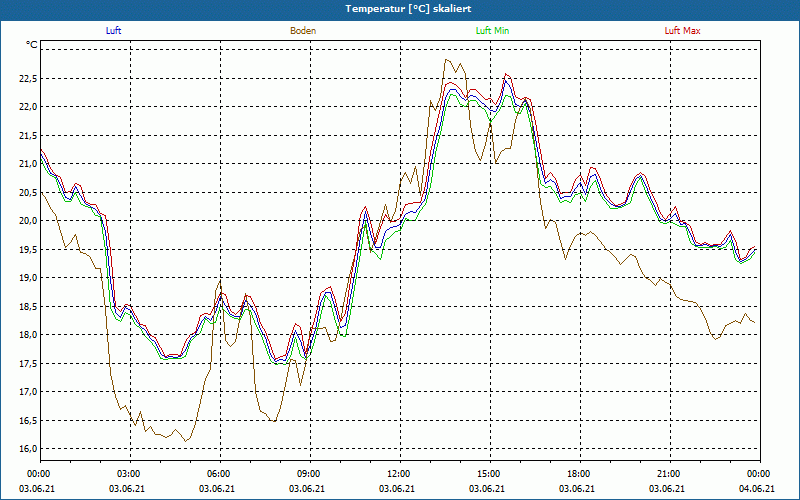Screen dimensions: 800x500
Task: Click the 16,5 y-axis value
Action: click(x=28, y=420)
